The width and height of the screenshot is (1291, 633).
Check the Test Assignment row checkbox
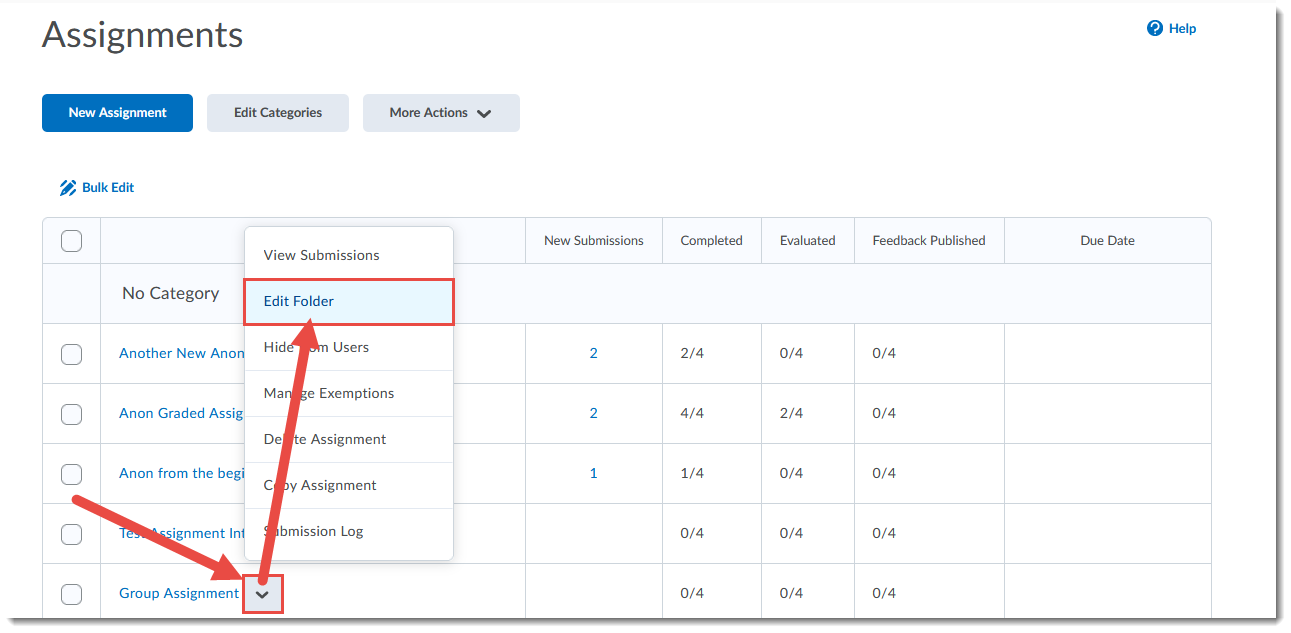(x=71, y=534)
